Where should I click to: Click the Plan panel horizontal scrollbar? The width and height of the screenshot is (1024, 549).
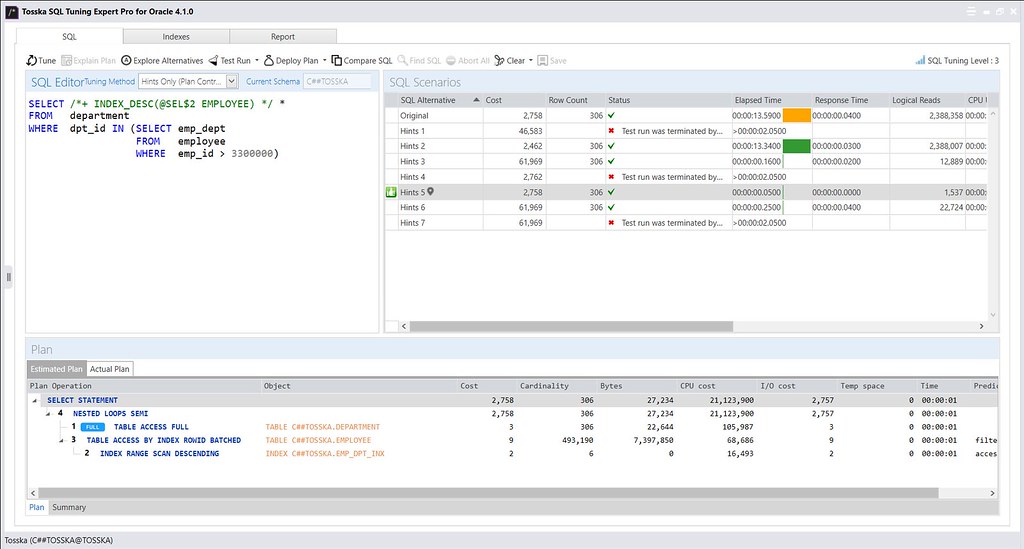(x=488, y=494)
